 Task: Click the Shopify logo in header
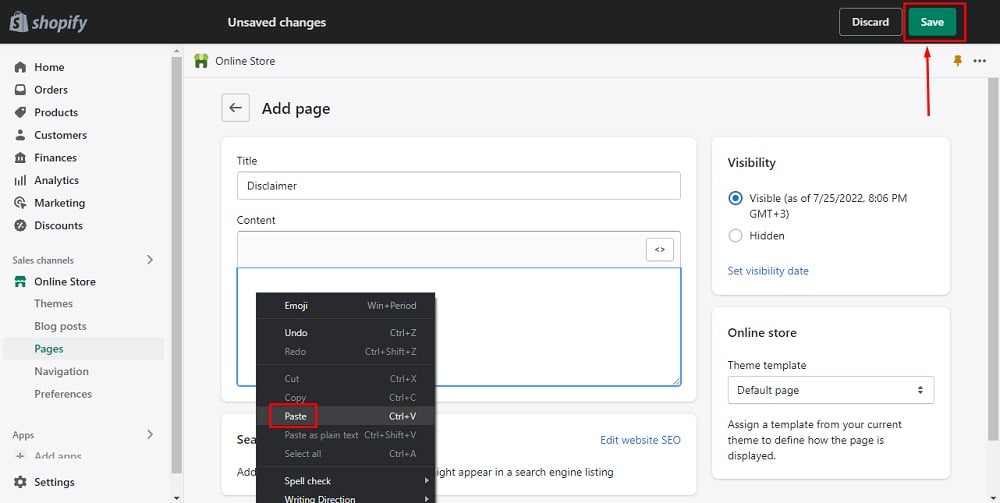48,22
